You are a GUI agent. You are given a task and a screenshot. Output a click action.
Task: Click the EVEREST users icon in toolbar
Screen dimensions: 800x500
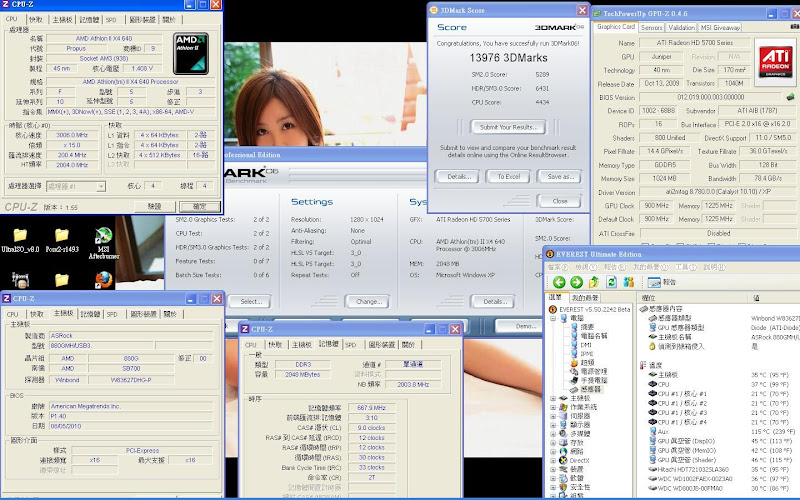(x=629, y=282)
